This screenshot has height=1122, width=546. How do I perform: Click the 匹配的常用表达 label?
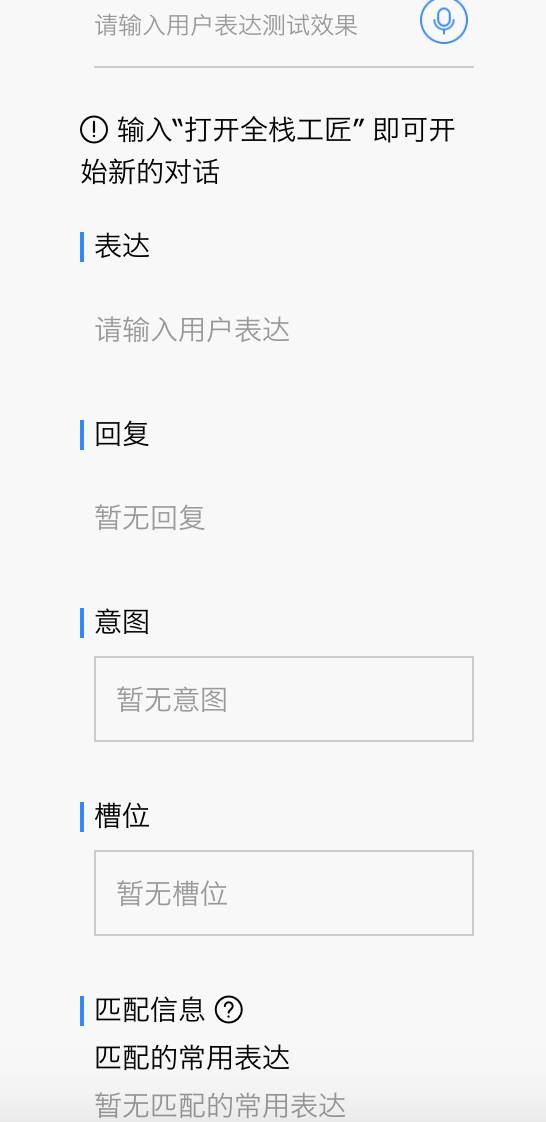192,1058
